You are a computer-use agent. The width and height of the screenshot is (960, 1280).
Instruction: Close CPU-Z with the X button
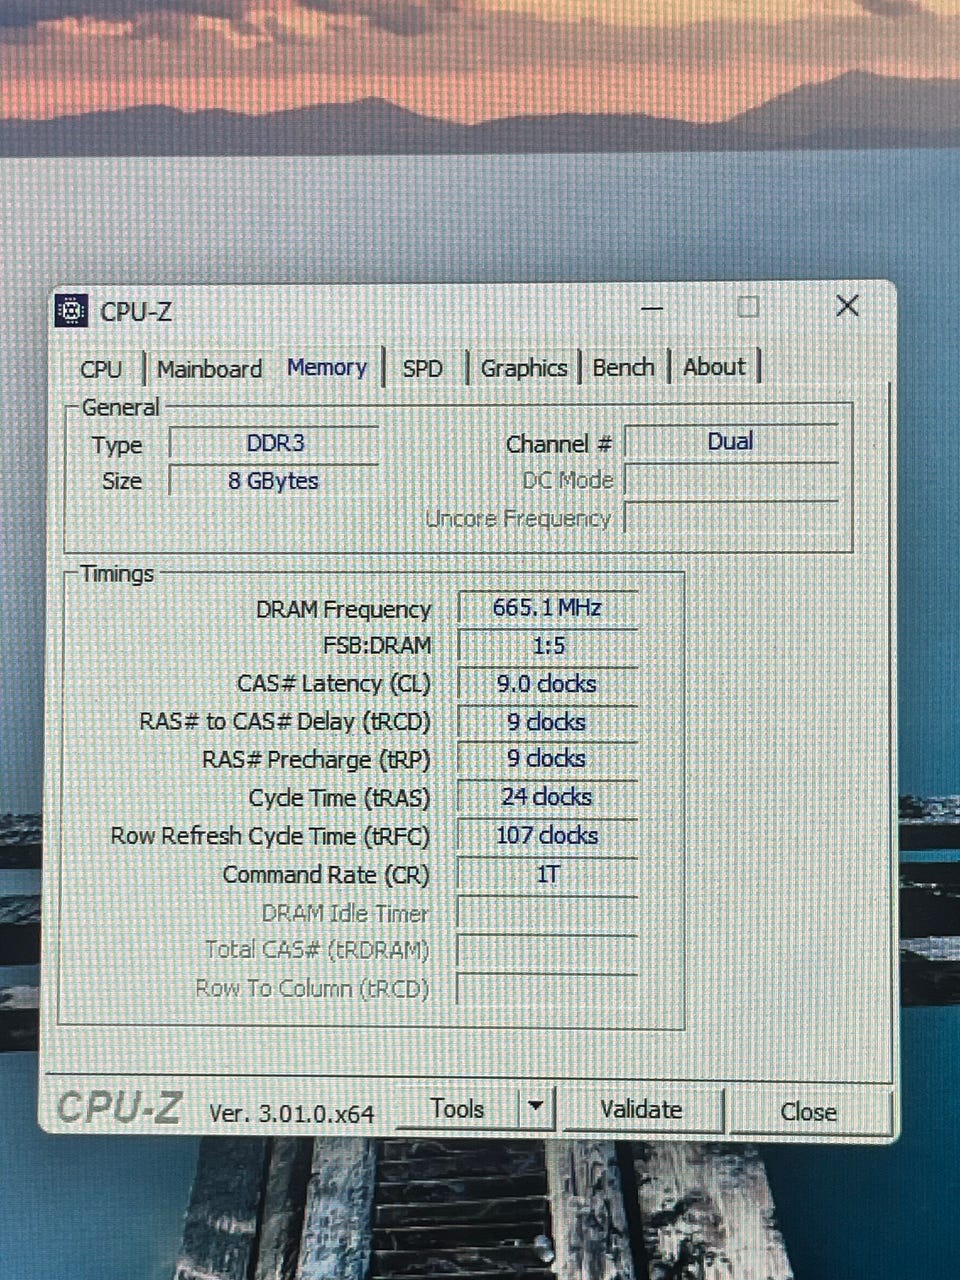(847, 306)
